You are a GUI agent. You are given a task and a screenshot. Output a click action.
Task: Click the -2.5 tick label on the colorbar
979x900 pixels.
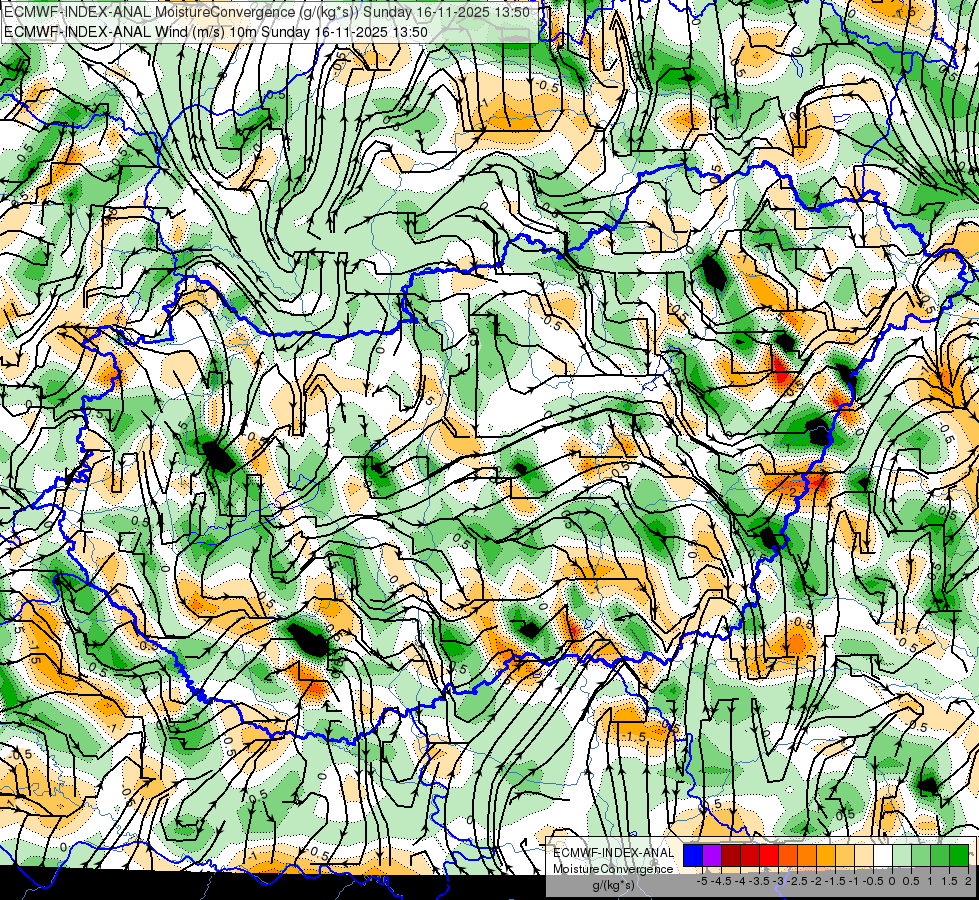[x=797, y=881]
